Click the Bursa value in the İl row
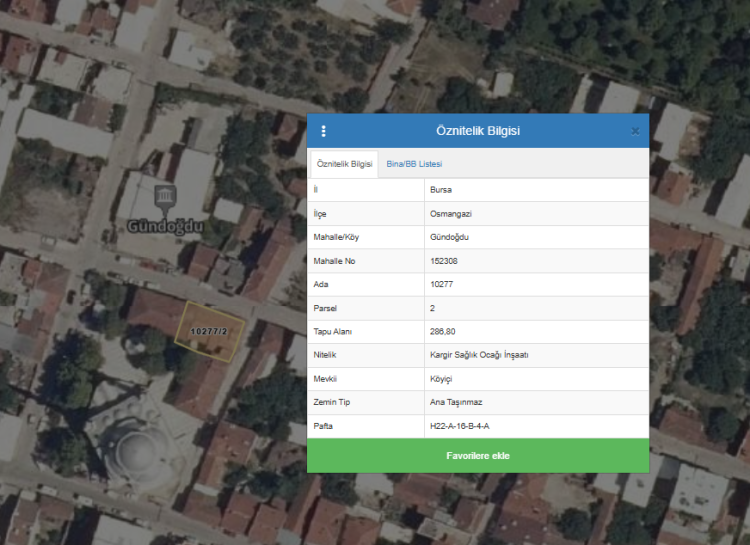Image resolution: width=750 pixels, height=545 pixels. click(x=440, y=189)
